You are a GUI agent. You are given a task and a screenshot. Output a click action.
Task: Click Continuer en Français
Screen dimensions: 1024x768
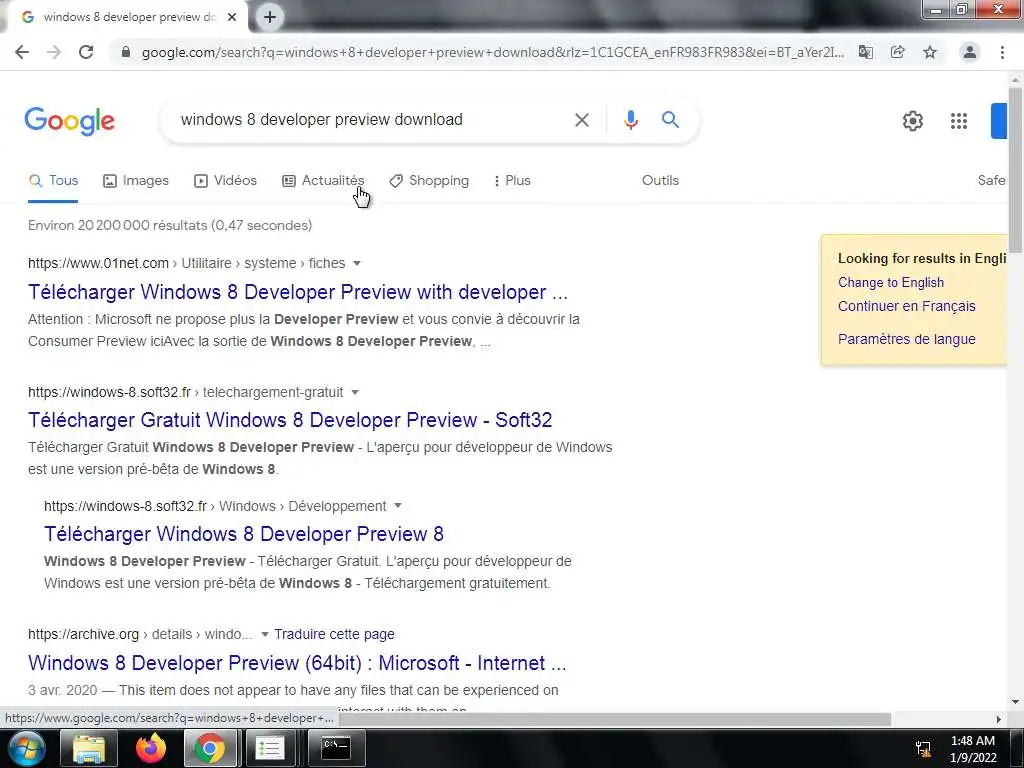906,306
